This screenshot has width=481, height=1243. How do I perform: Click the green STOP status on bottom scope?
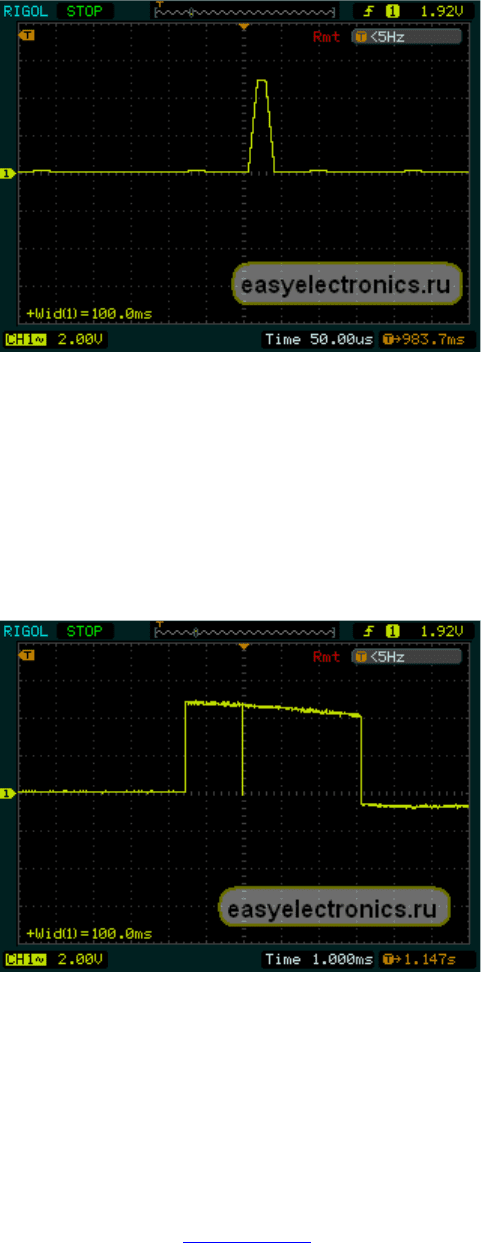click(x=84, y=633)
